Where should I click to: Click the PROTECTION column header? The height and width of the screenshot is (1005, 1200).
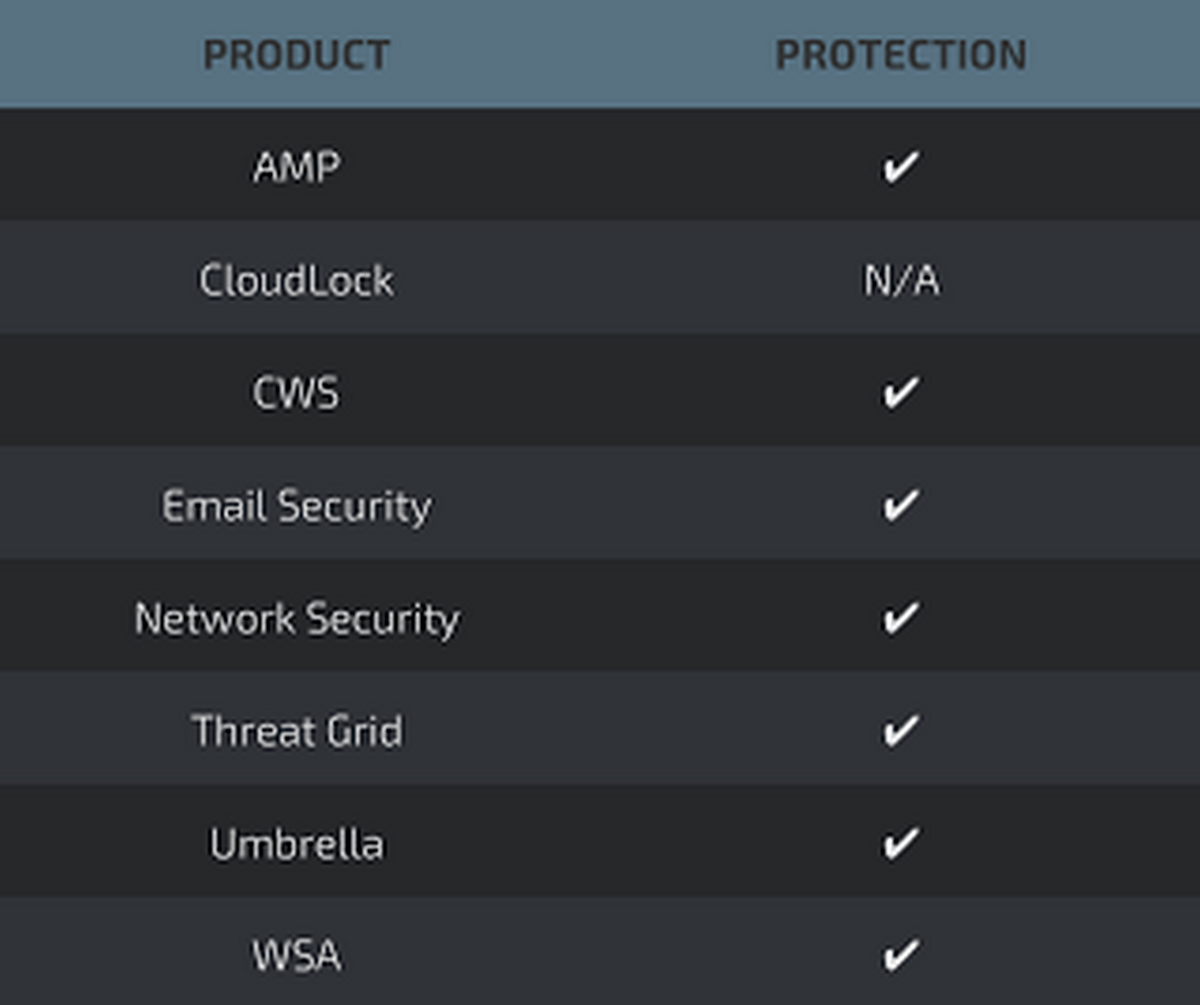click(901, 55)
